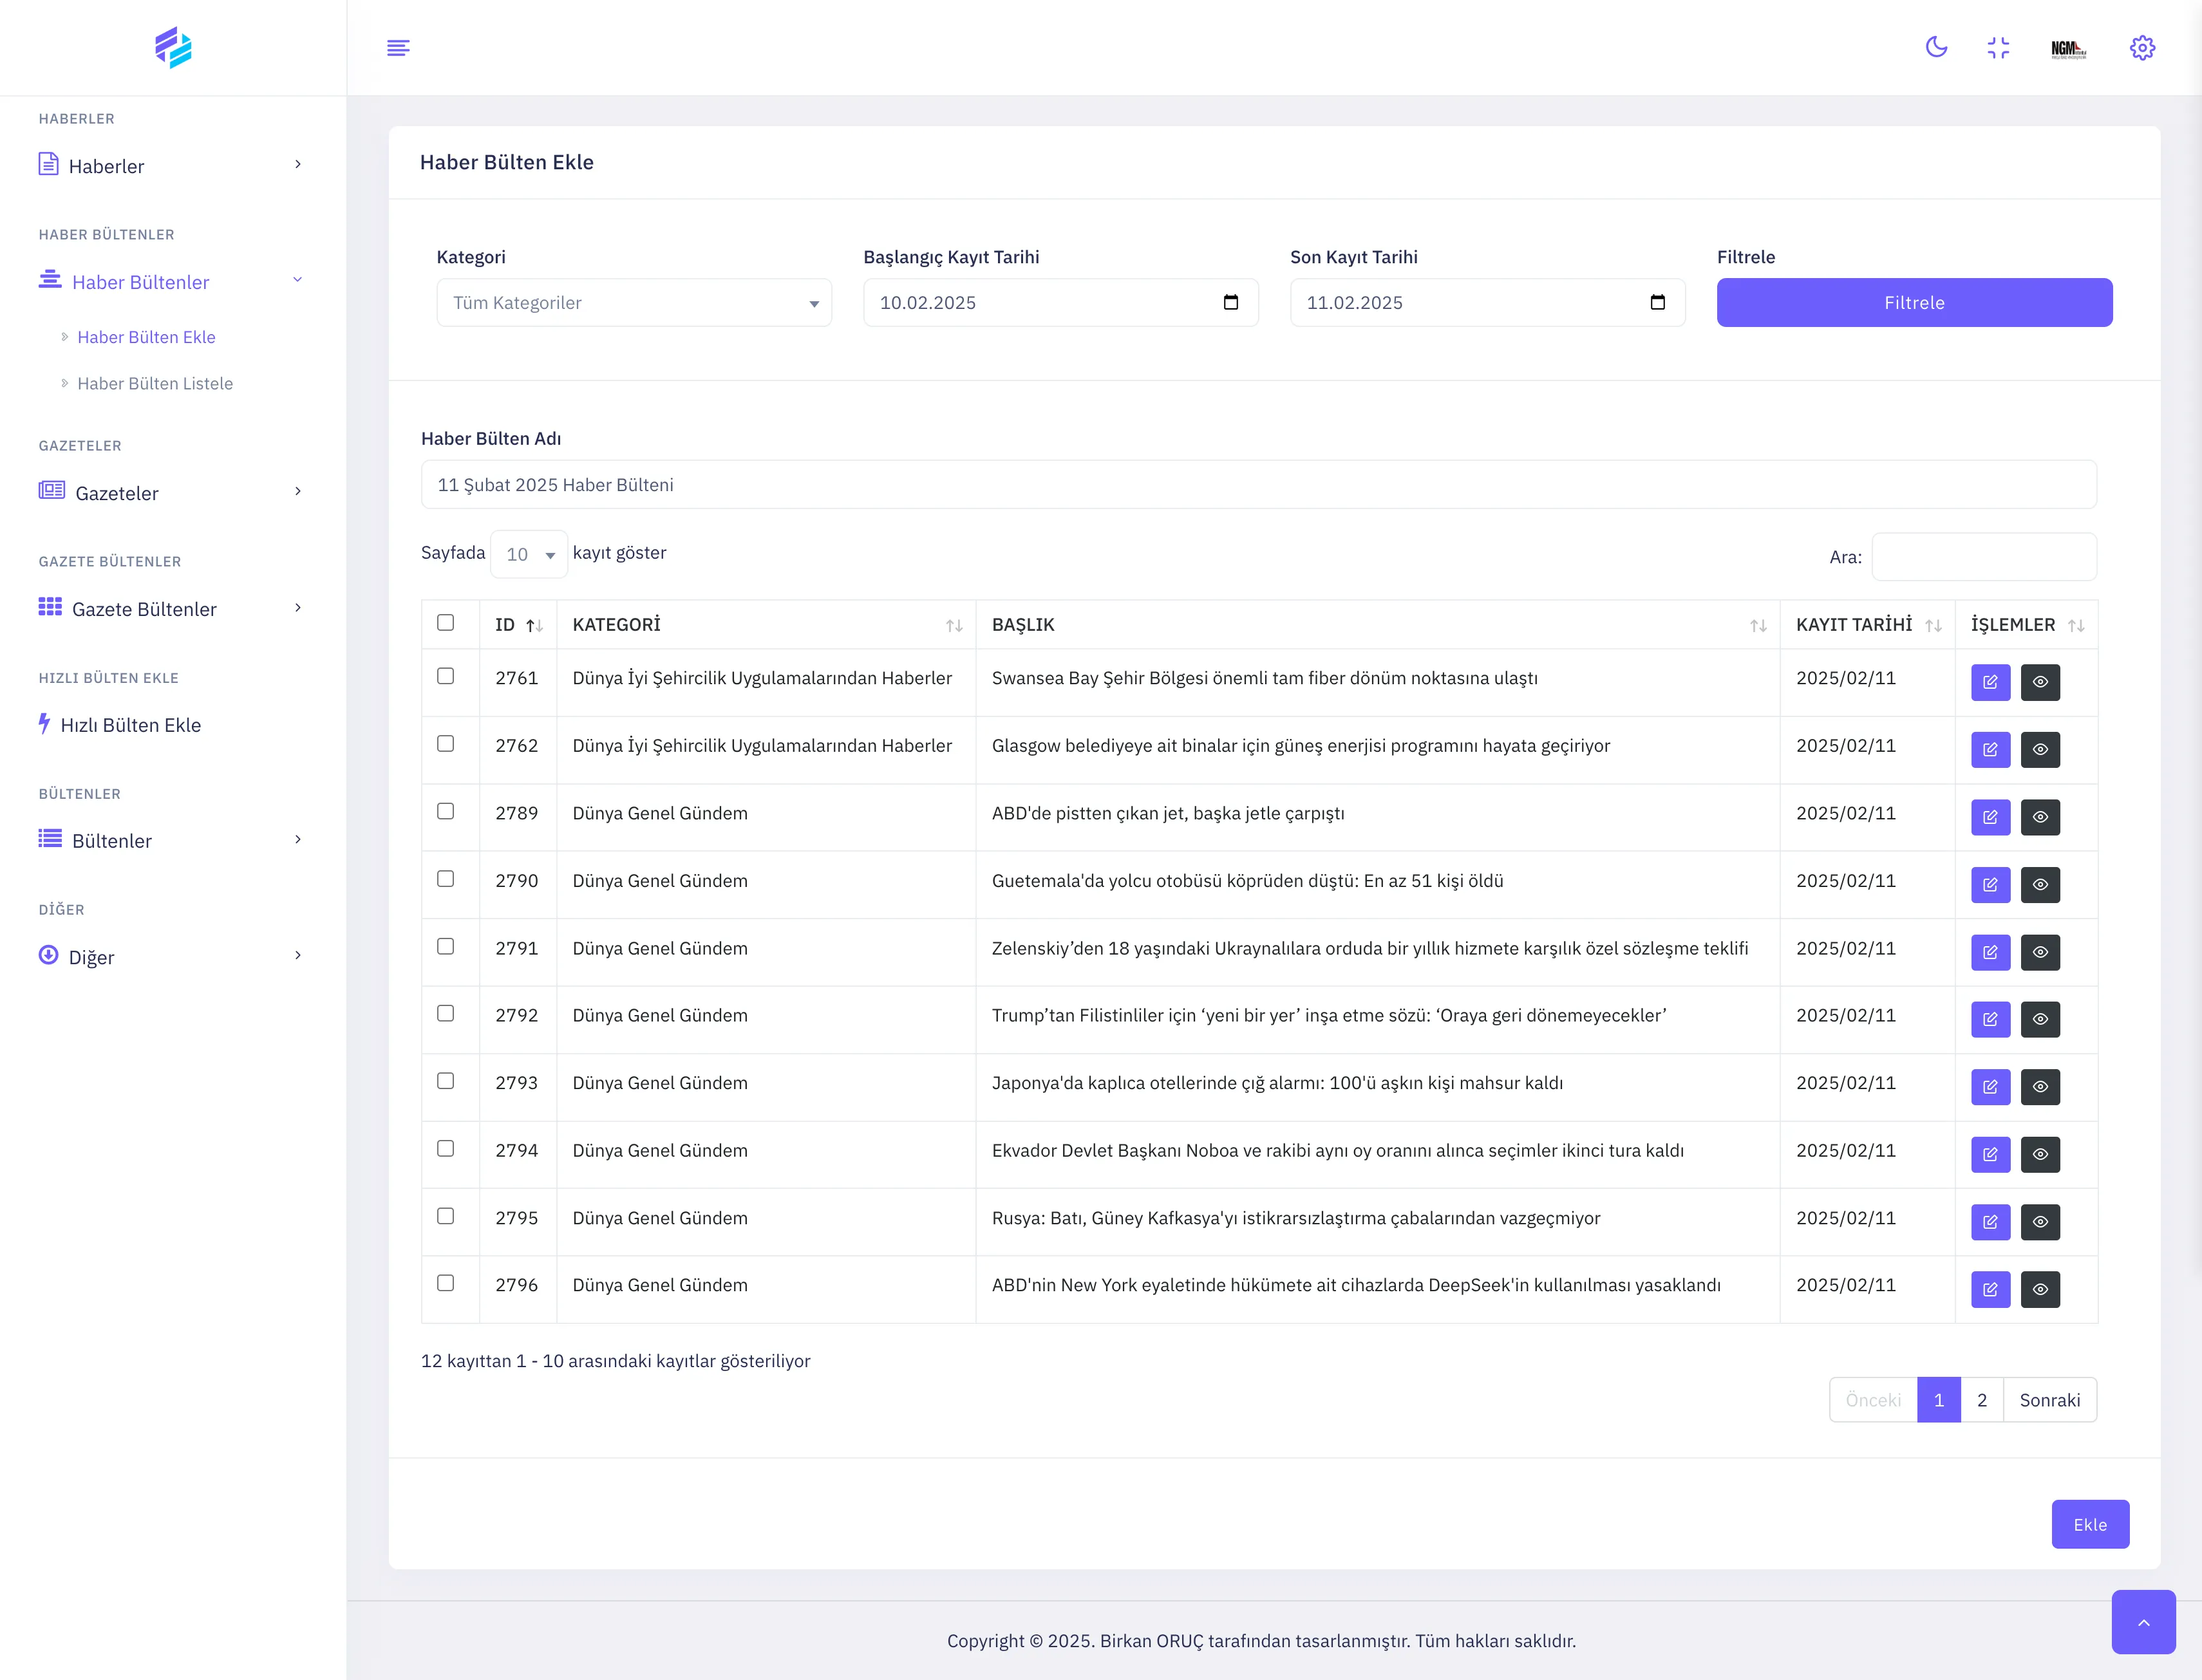The width and height of the screenshot is (2202, 1680).
Task: Open the Tüm Kategoriler dropdown
Action: [x=633, y=302]
